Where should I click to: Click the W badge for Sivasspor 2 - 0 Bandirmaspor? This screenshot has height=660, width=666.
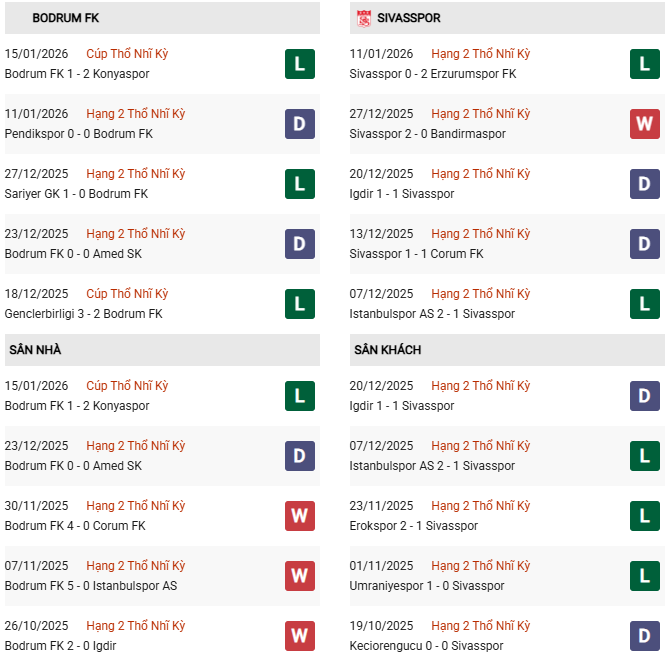(644, 124)
